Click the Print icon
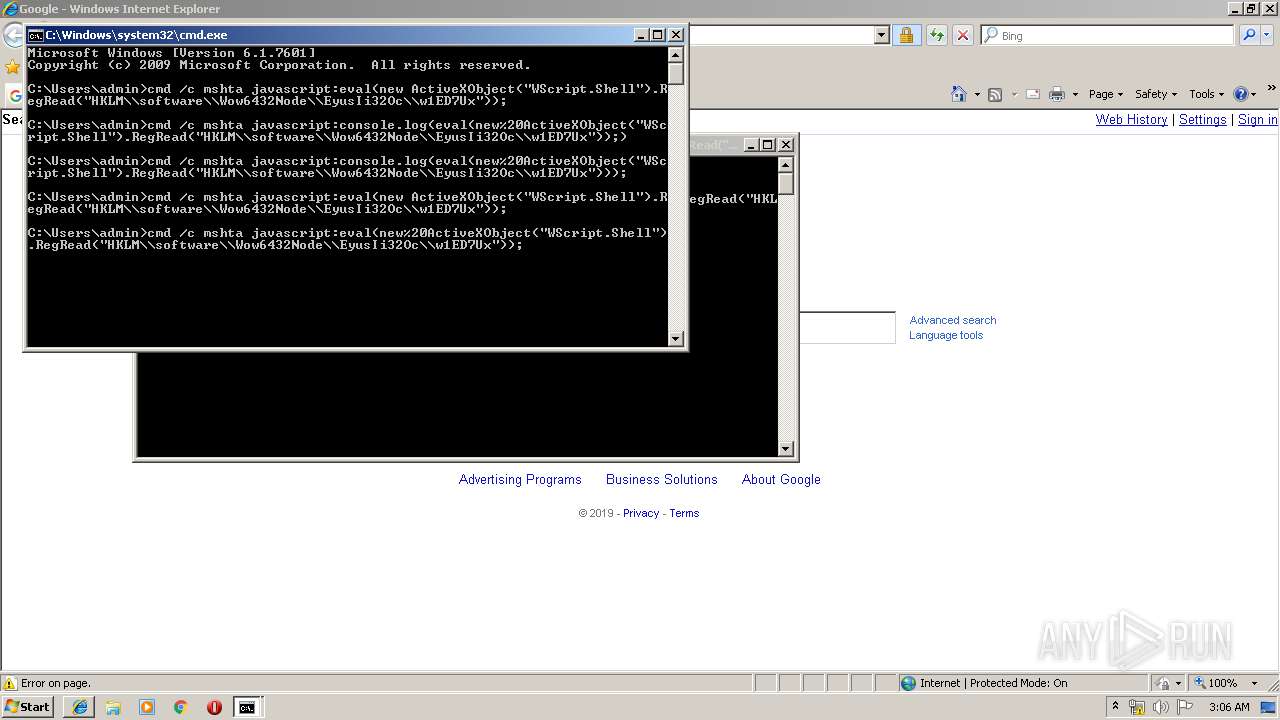1280x720 pixels. coord(1057,94)
